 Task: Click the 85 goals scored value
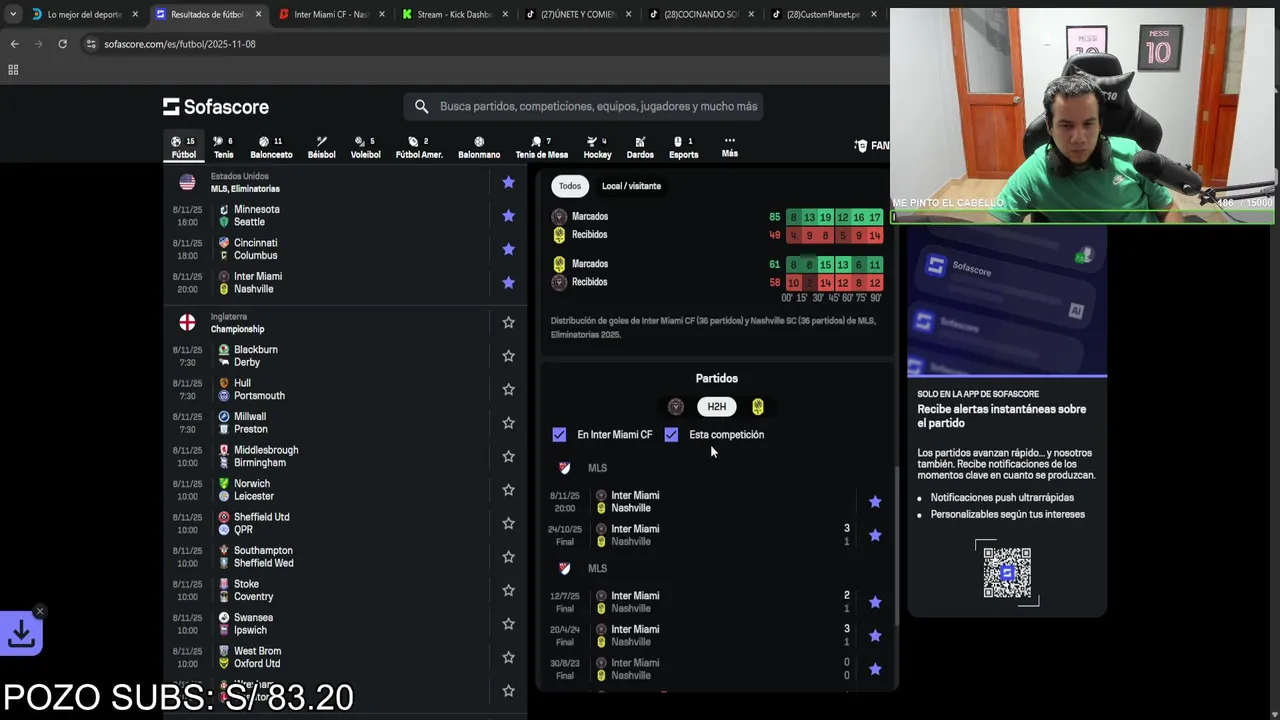coord(774,217)
